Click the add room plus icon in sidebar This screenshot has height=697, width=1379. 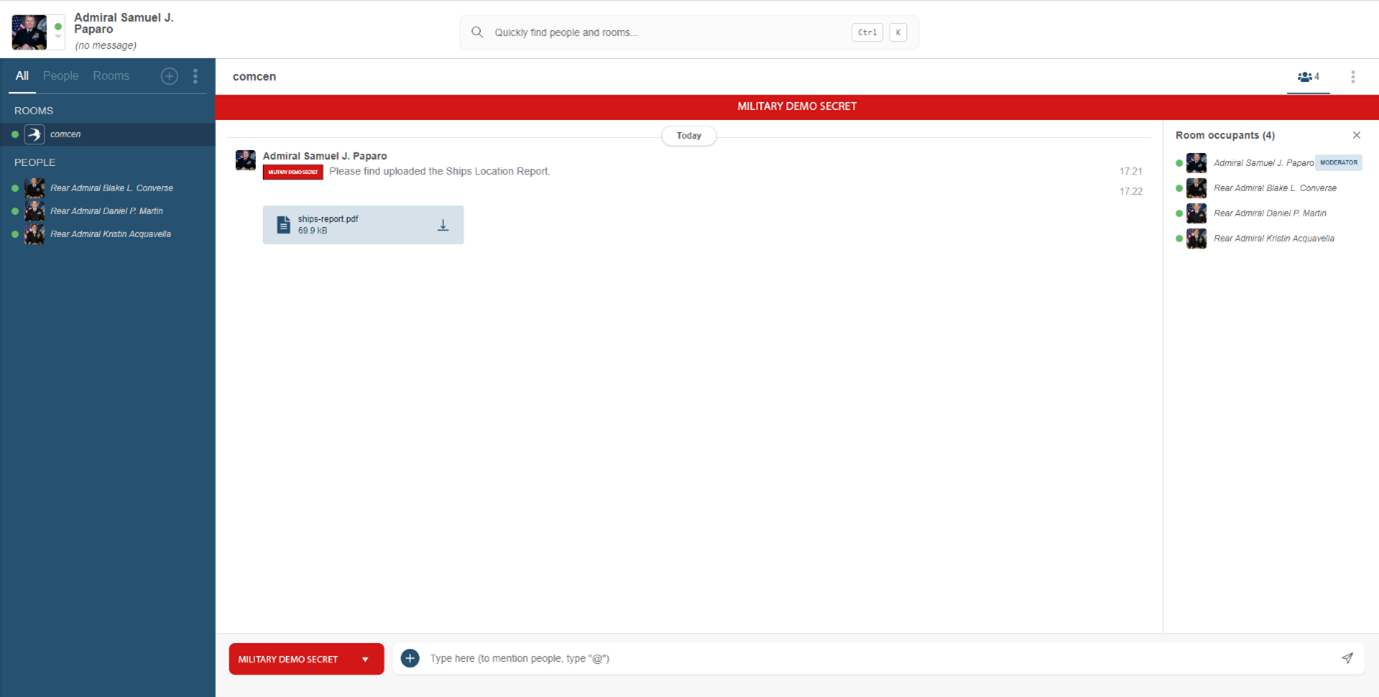point(169,76)
